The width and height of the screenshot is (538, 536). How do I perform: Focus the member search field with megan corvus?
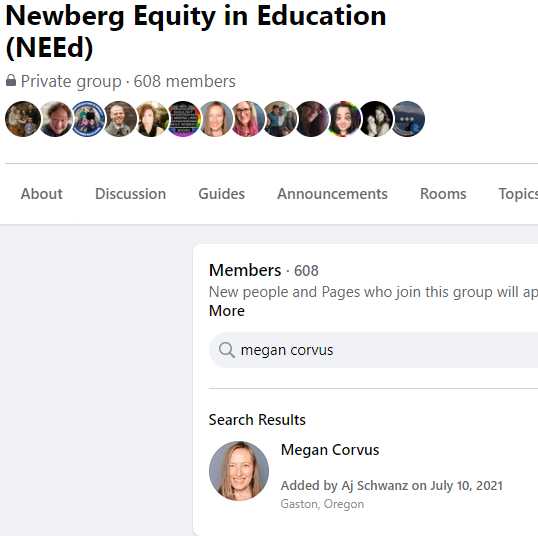(x=373, y=350)
